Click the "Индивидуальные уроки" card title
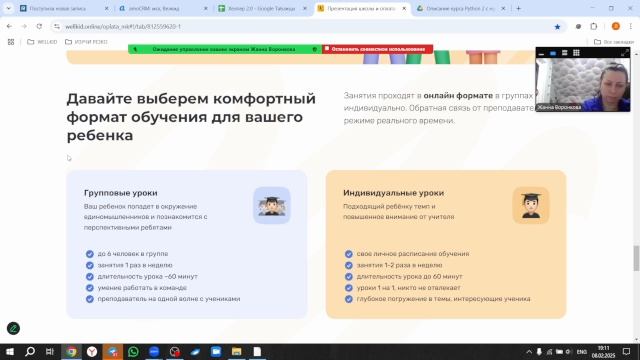 click(x=393, y=193)
